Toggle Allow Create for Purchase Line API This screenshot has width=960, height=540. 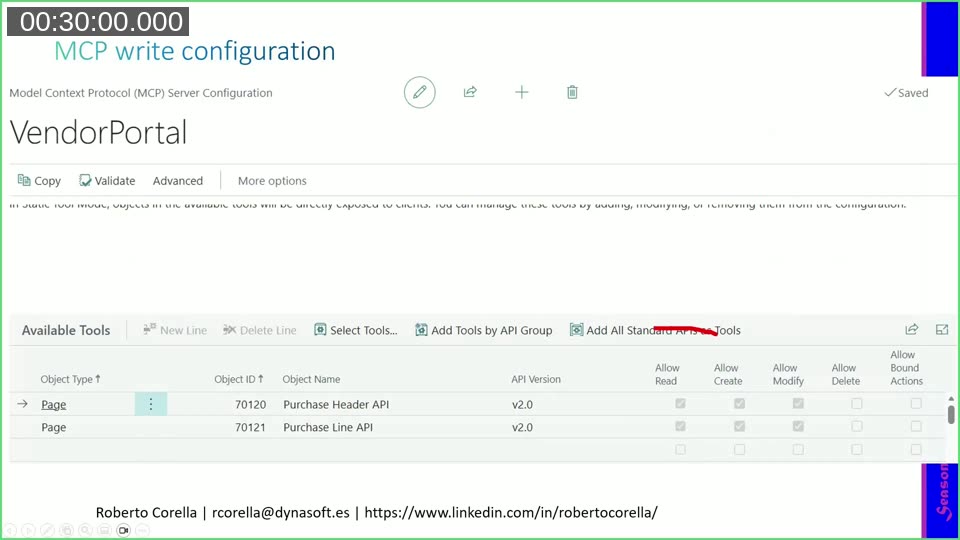click(x=739, y=426)
